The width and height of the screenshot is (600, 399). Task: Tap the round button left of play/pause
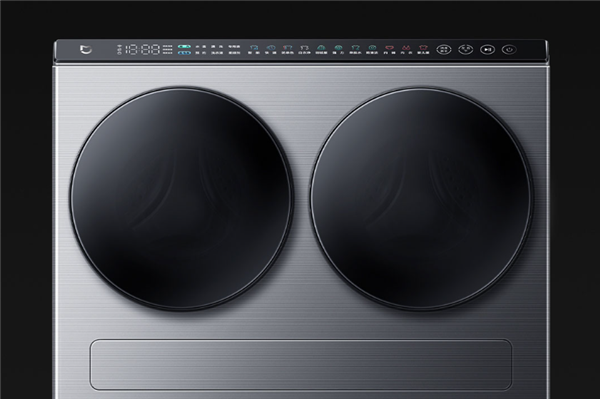pos(466,49)
